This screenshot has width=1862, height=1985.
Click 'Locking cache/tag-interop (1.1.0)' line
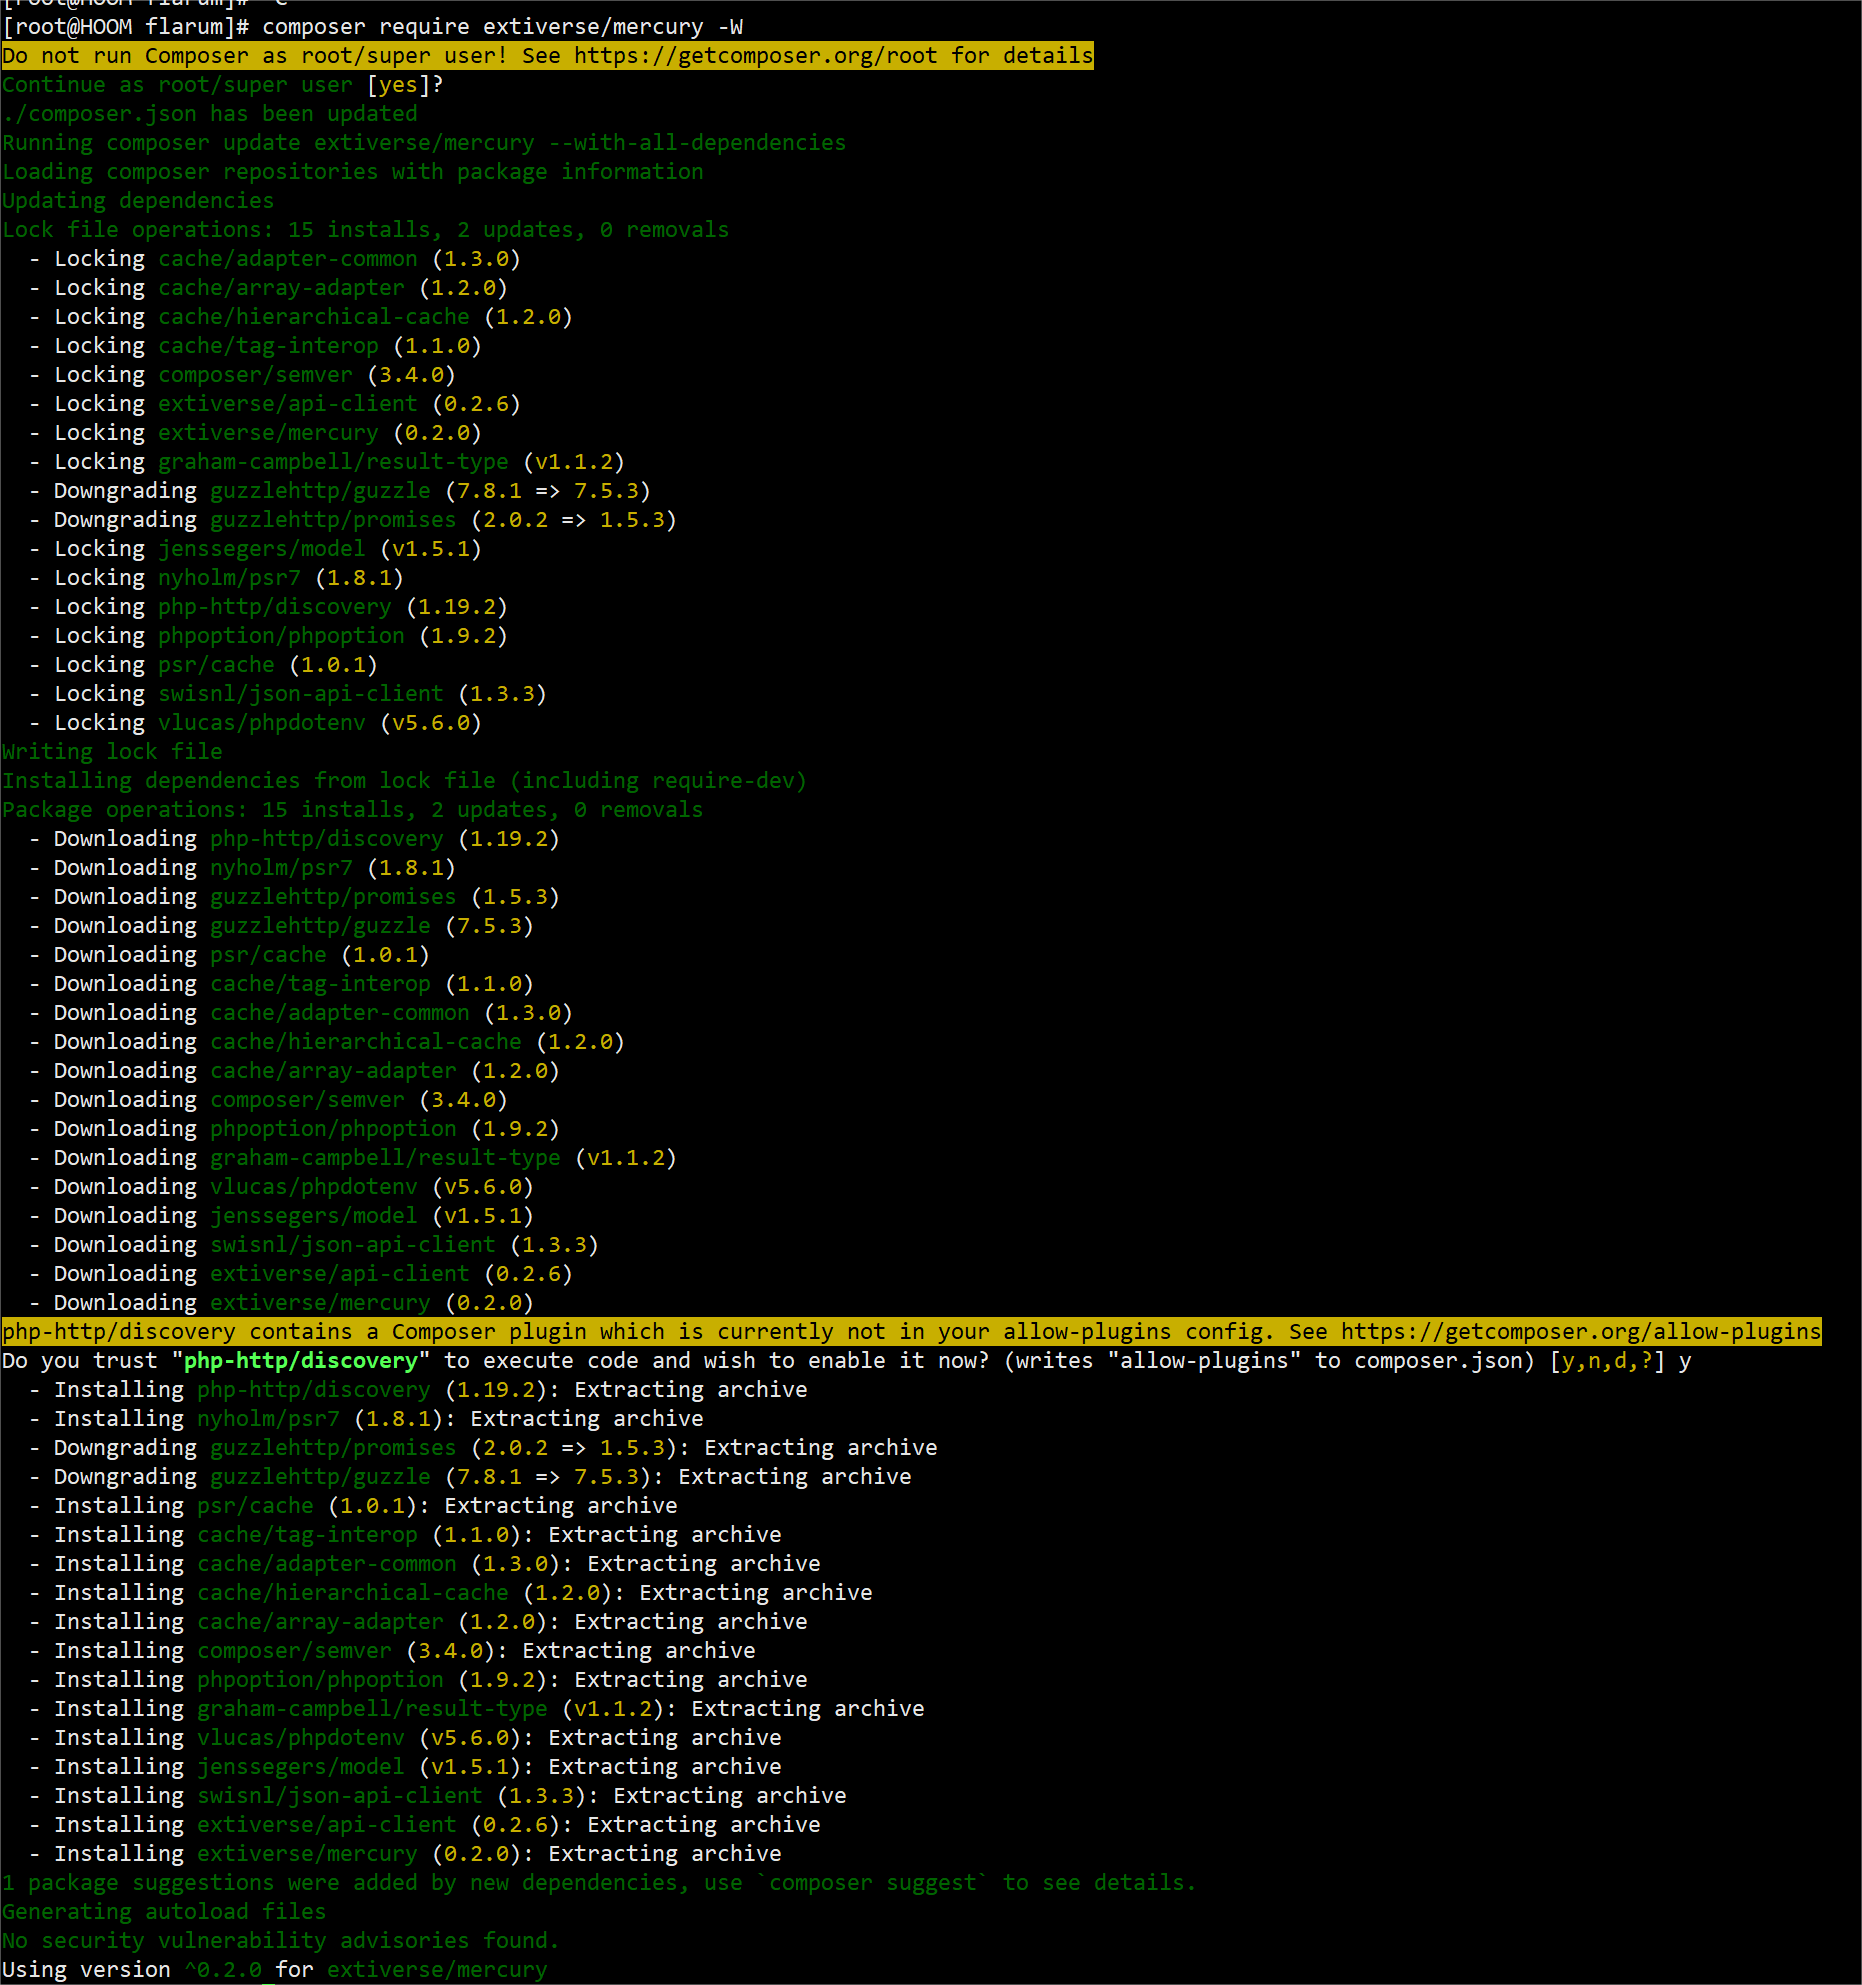[x=255, y=346]
